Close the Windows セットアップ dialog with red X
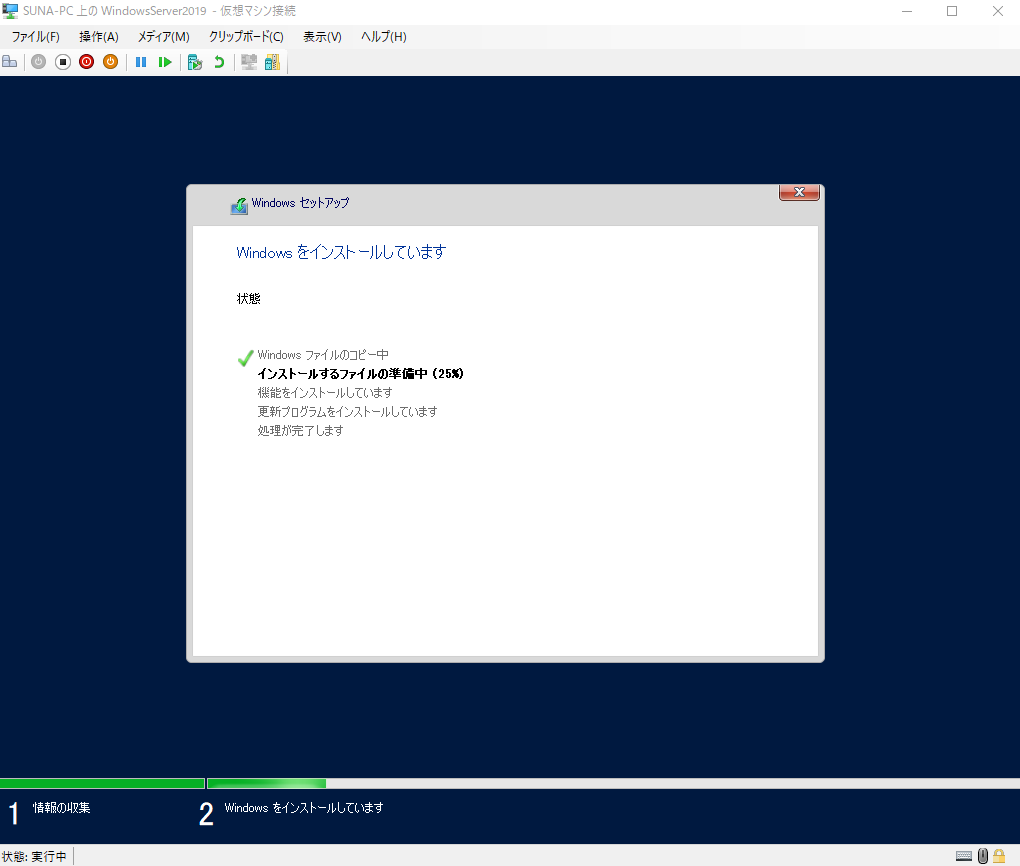The image size is (1020, 866). coord(799,192)
